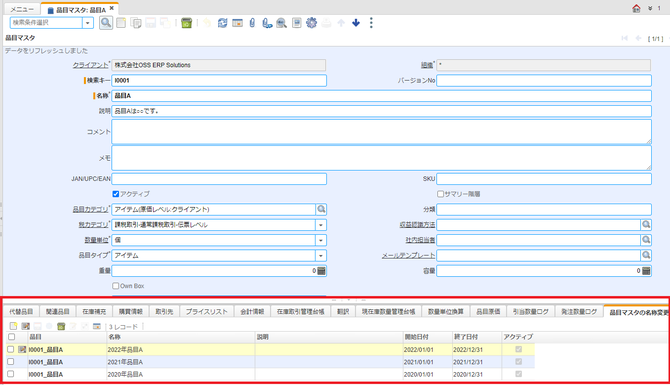This screenshot has width=670, height=385.
Task: Open the 重量 calculator icon
Action: [x=321, y=271]
